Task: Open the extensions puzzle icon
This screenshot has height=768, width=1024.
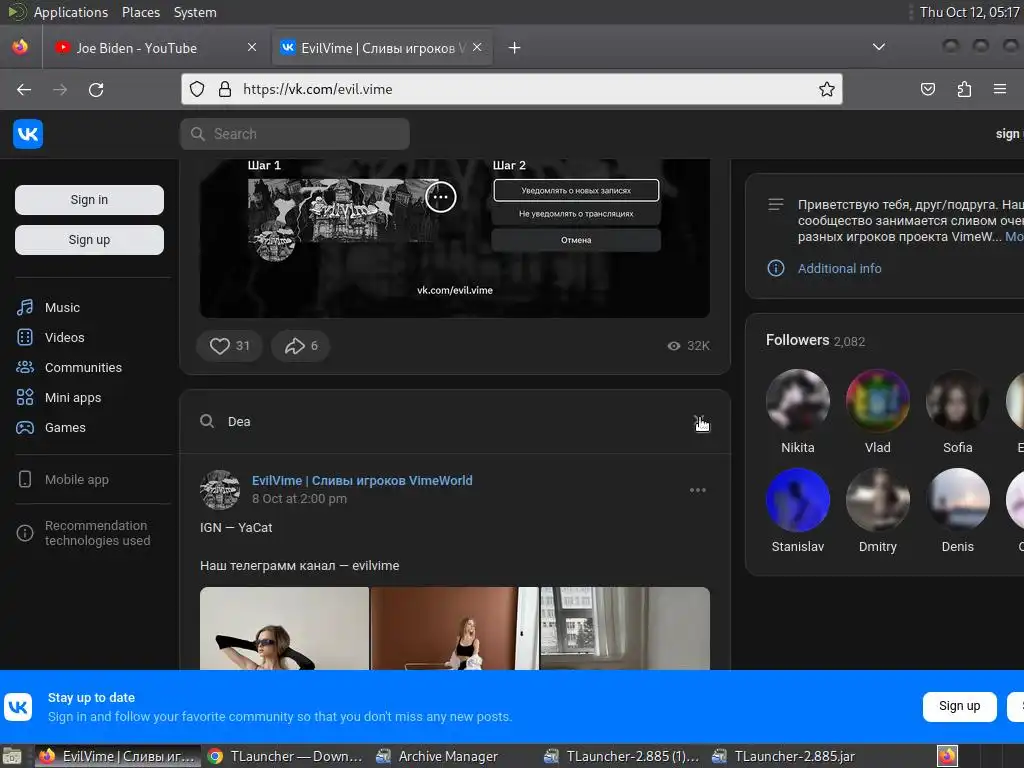Action: click(964, 89)
